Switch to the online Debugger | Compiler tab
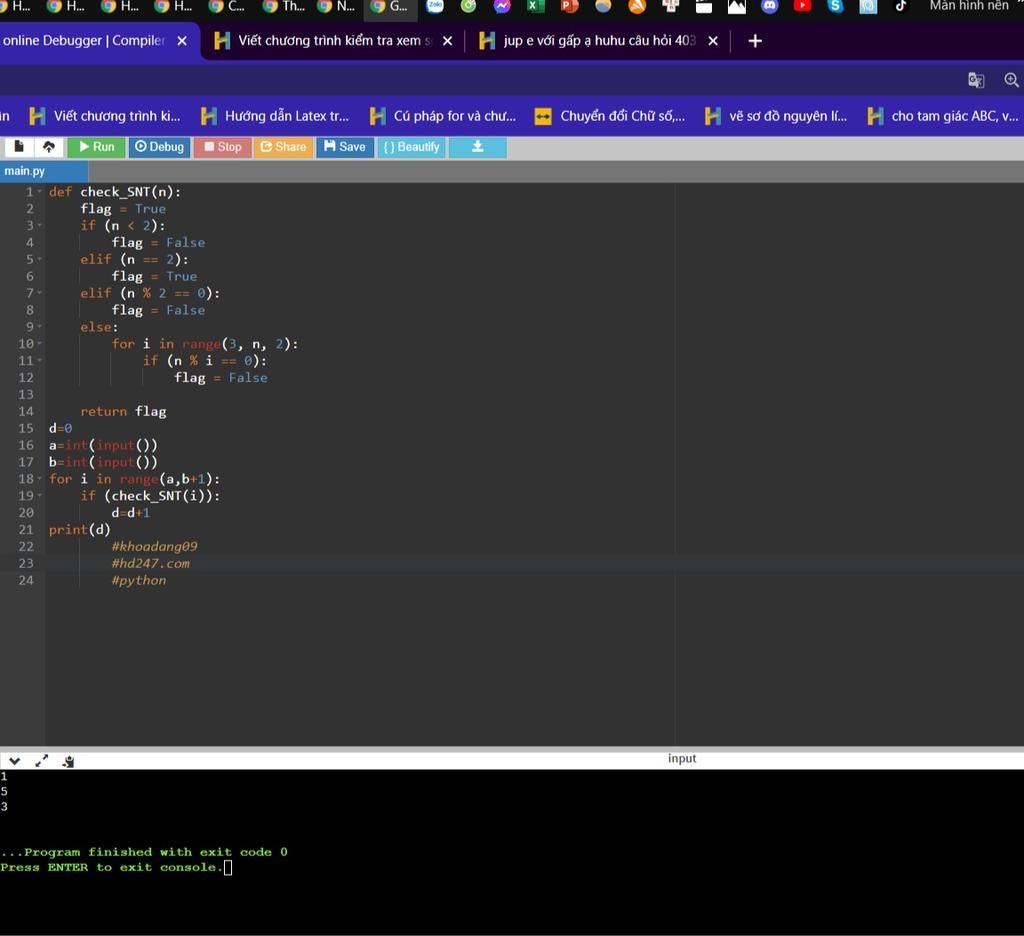1024x936 pixels. tap(84, 40)
